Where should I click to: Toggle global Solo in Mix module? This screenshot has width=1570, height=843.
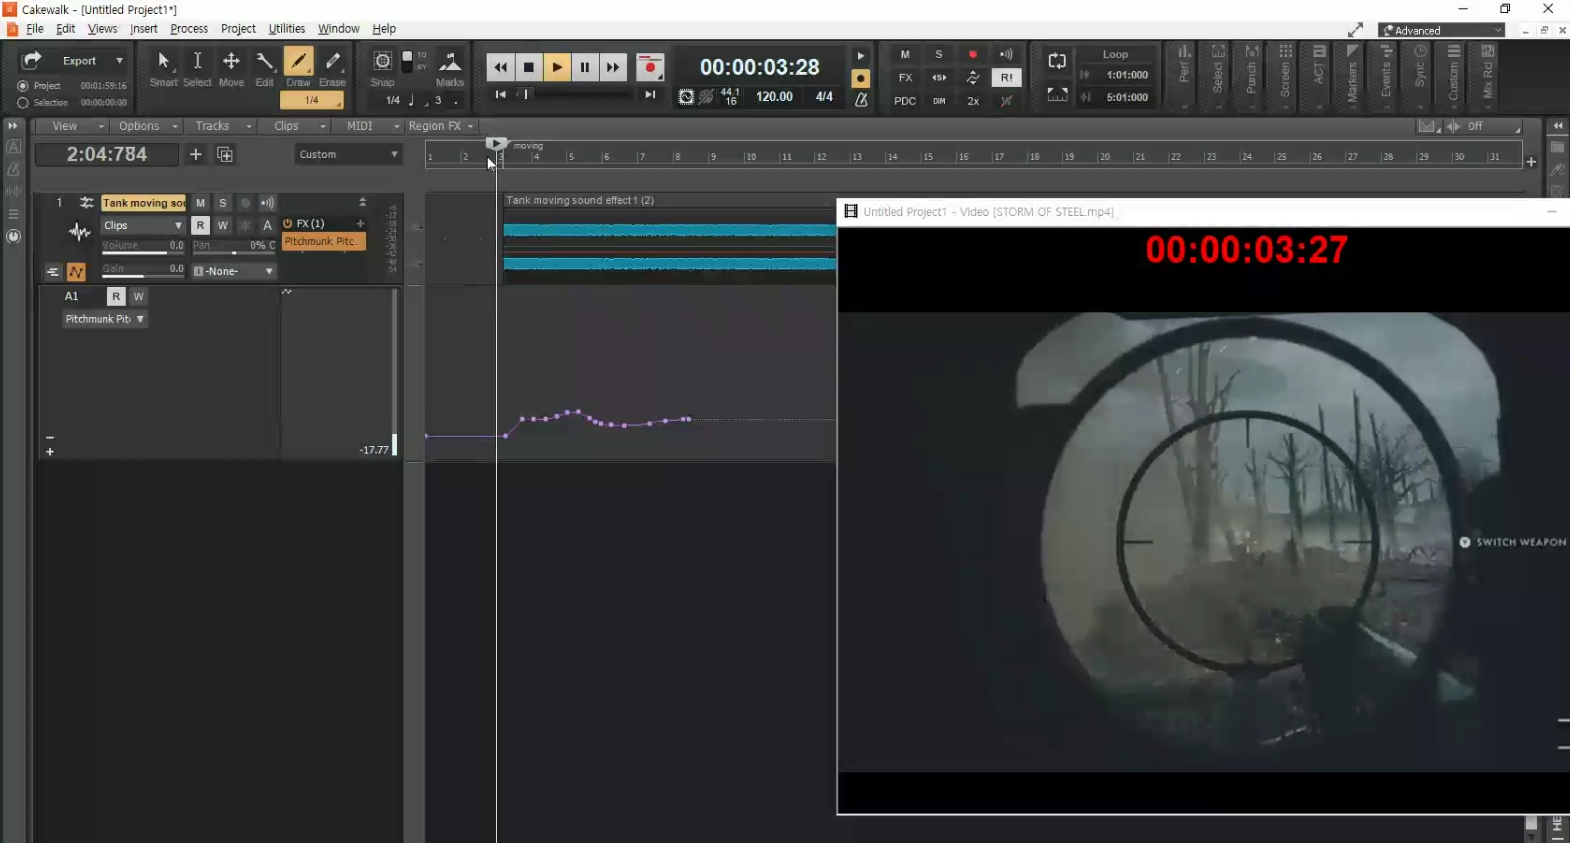pyautogui.click(x=939, y=55)
